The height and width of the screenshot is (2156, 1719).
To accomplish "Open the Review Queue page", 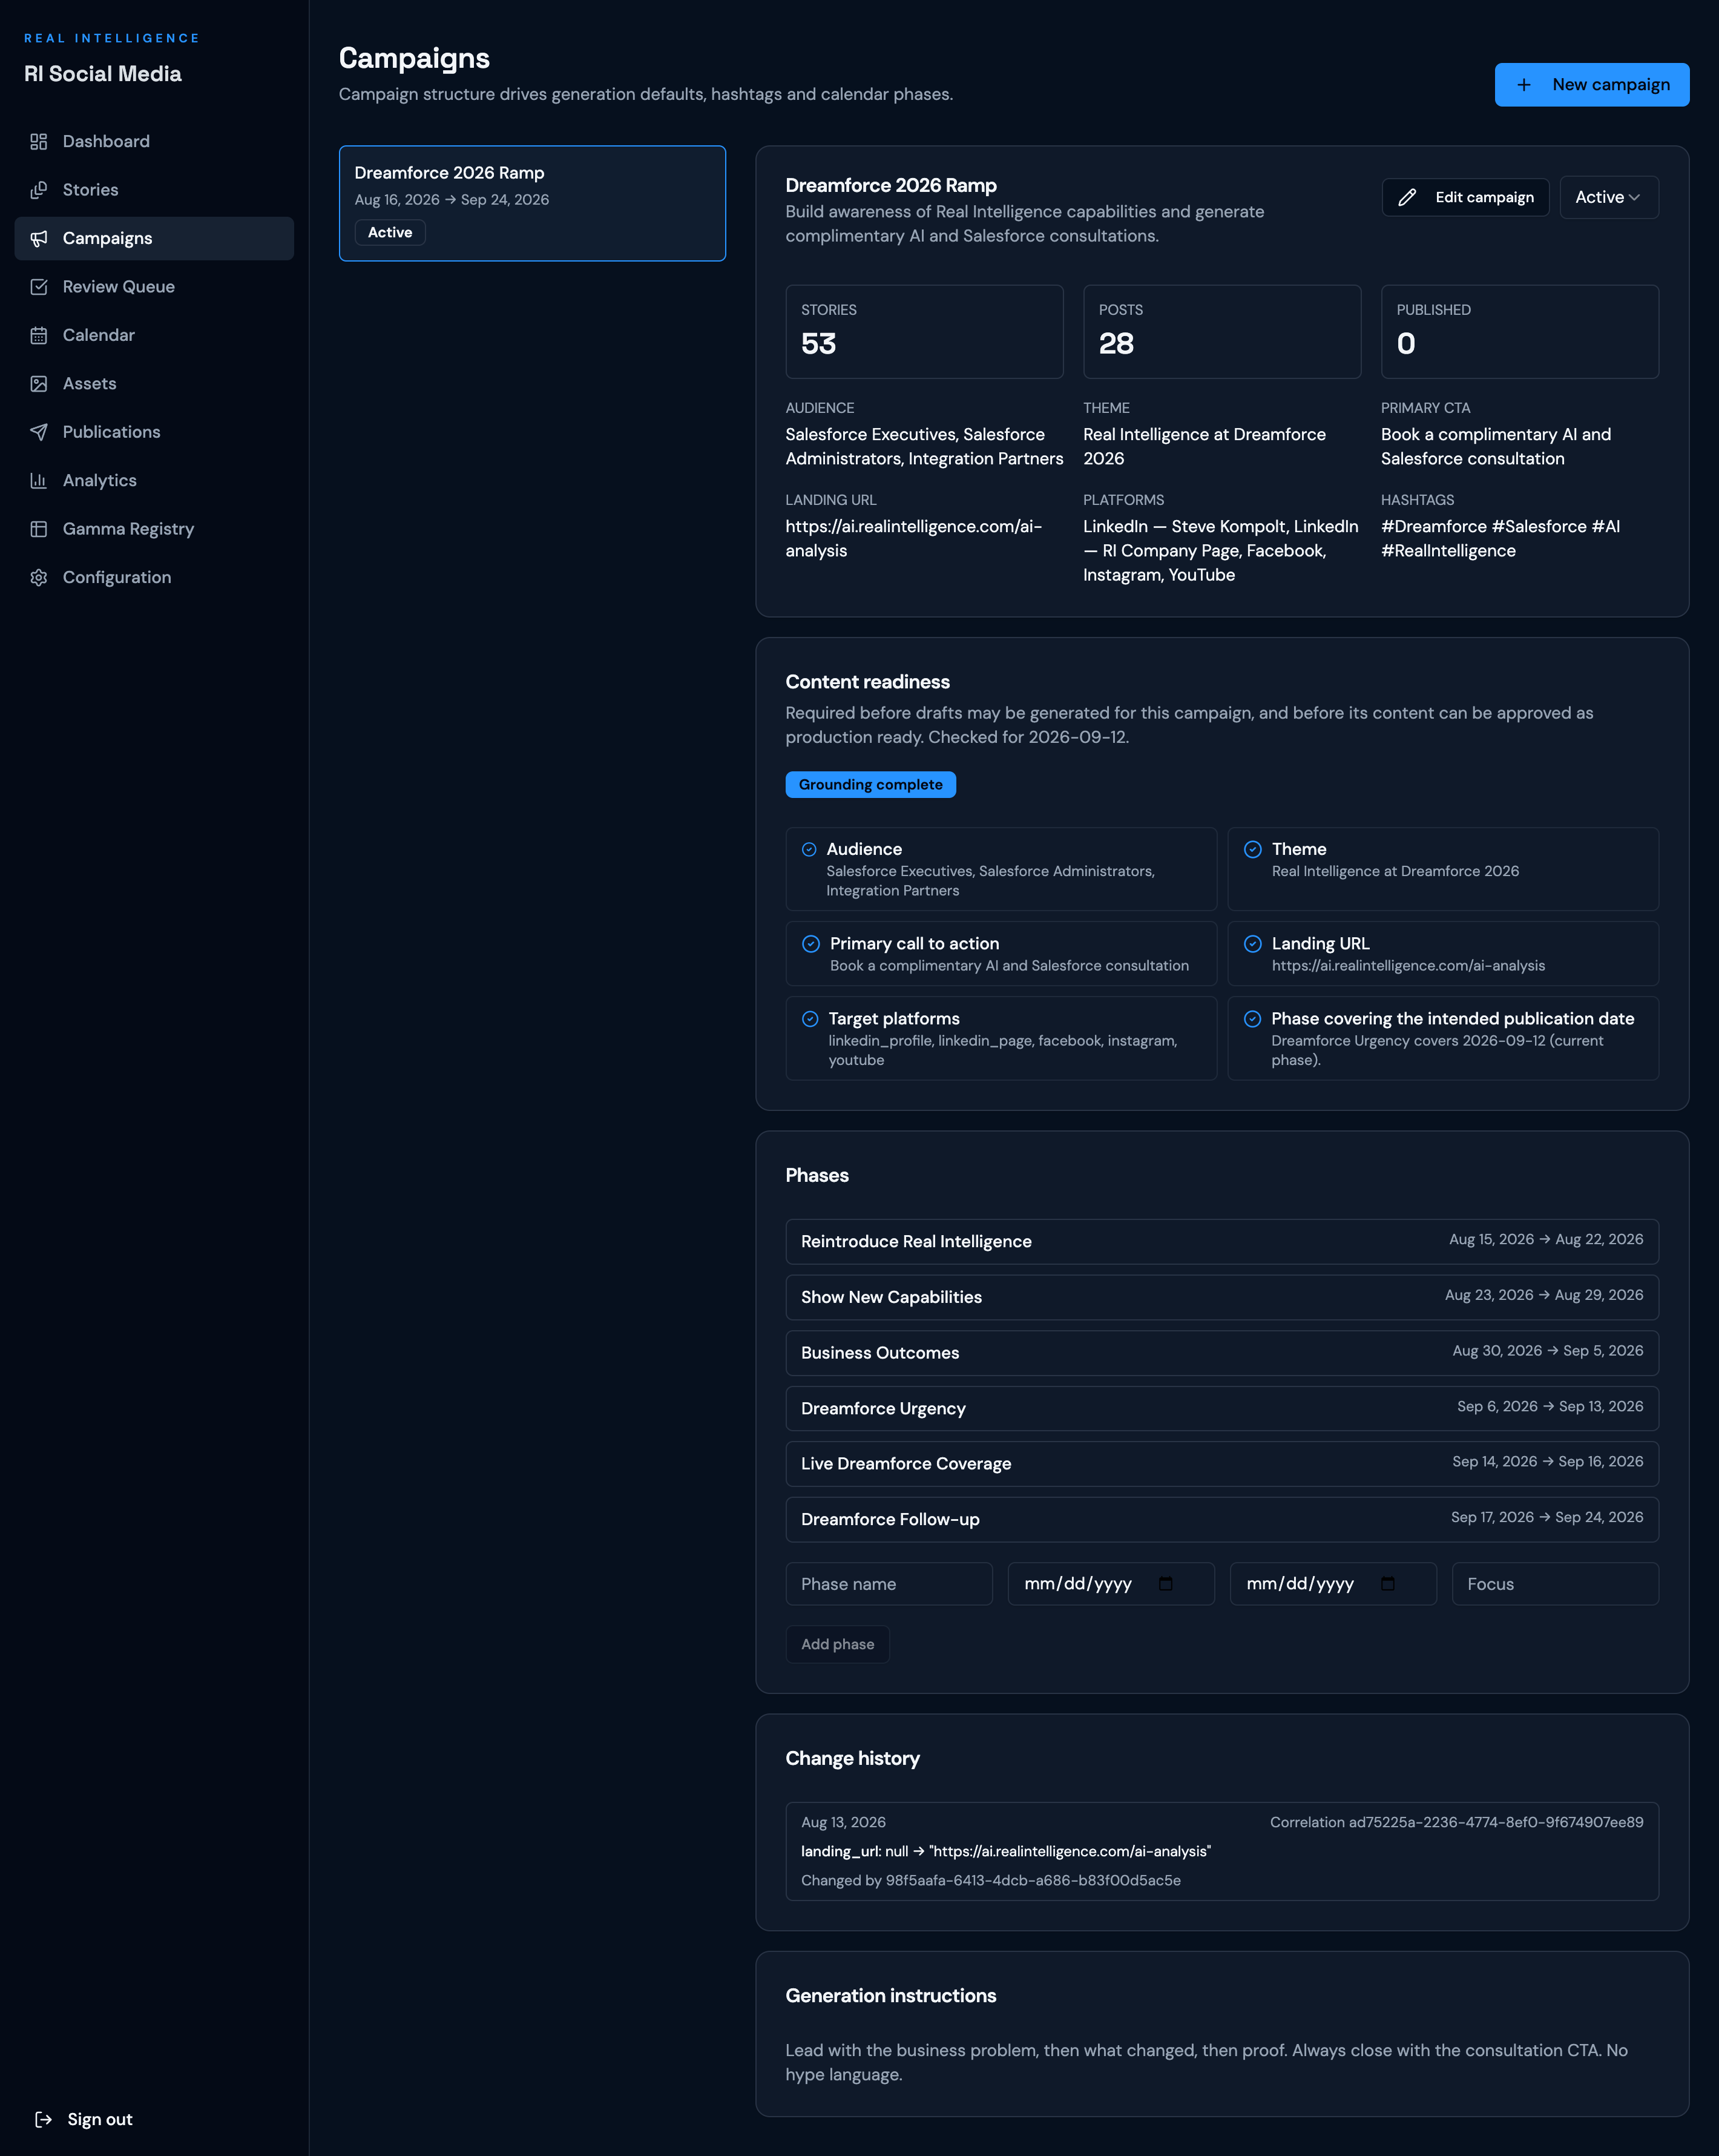I will pyautogui.click(x=154, y=287).
